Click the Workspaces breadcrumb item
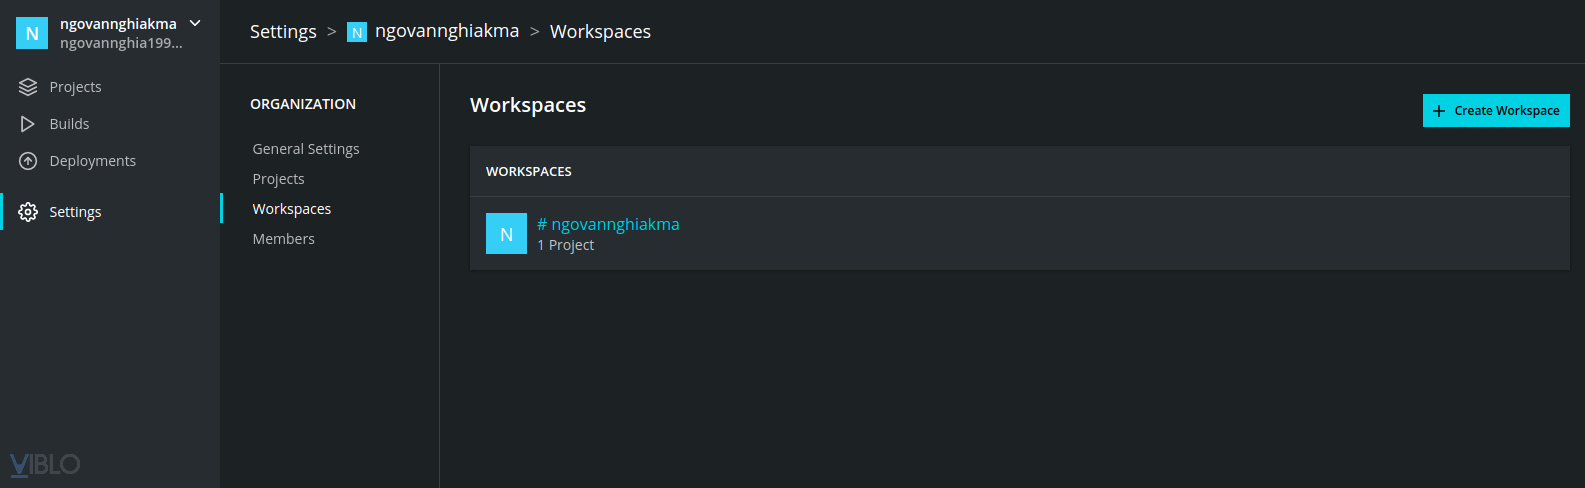The width and height of the screenshot is (1585, 488). (600, 32)
